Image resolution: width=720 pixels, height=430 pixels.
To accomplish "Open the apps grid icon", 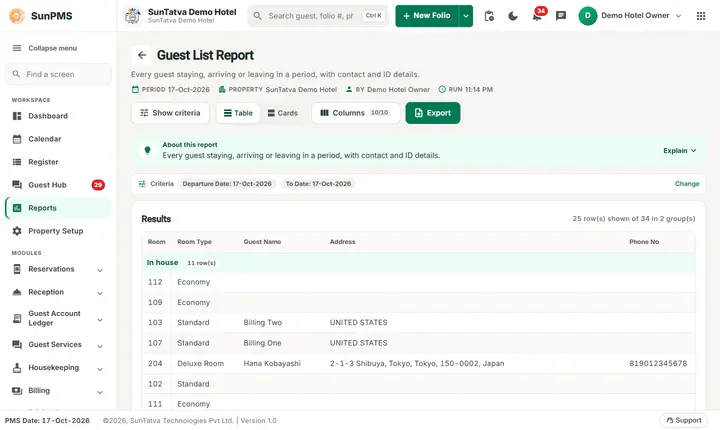I will click(x=701, y=16).
